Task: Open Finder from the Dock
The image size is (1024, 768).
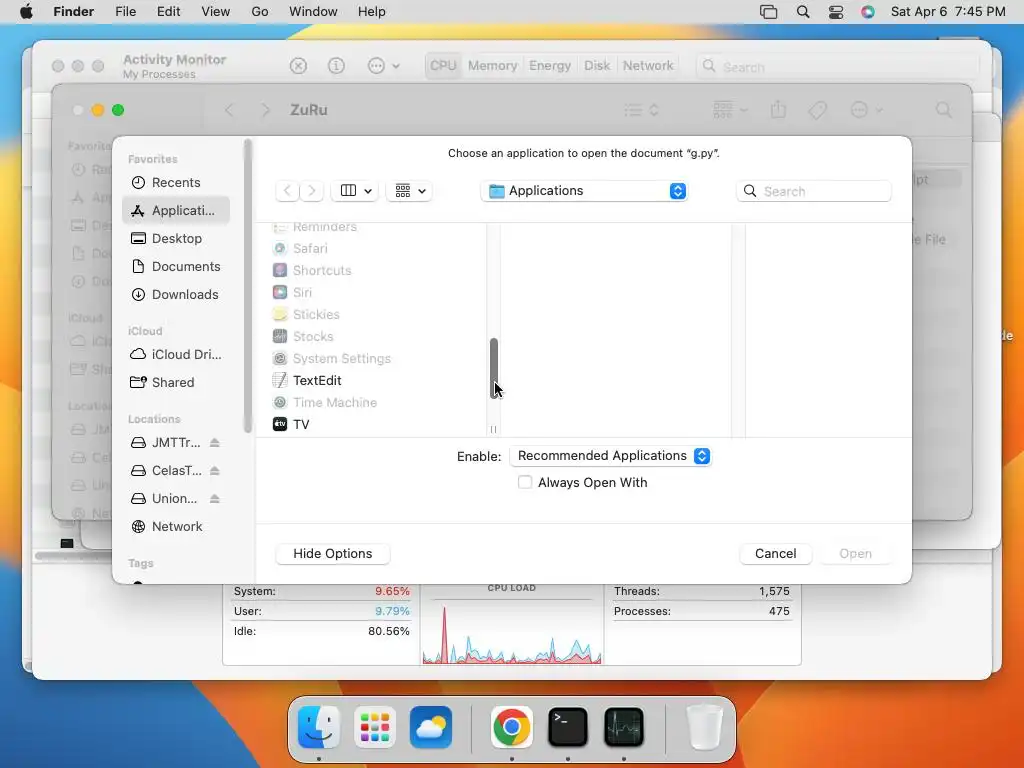Action: [x=319, y=727]
